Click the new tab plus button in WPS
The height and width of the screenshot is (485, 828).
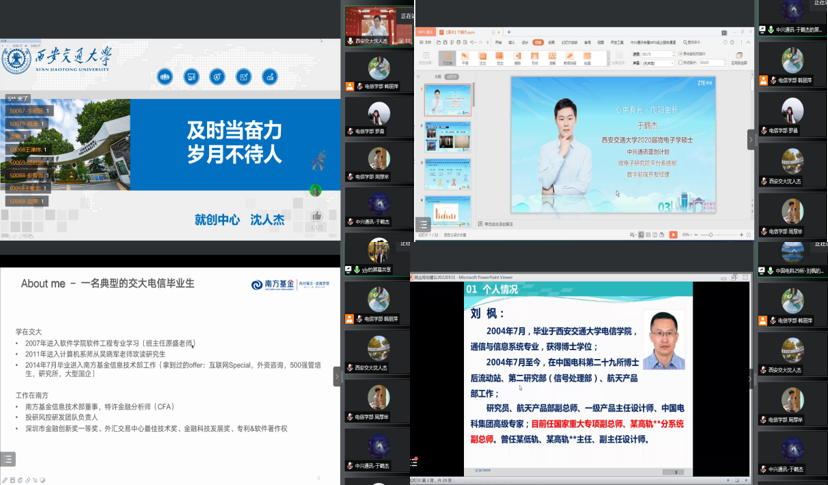coord(509,32)
